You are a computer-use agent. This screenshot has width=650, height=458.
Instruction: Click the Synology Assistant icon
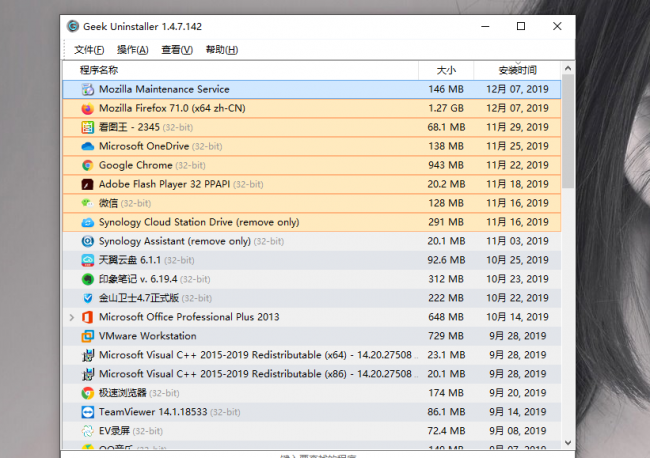click(87, 241)
